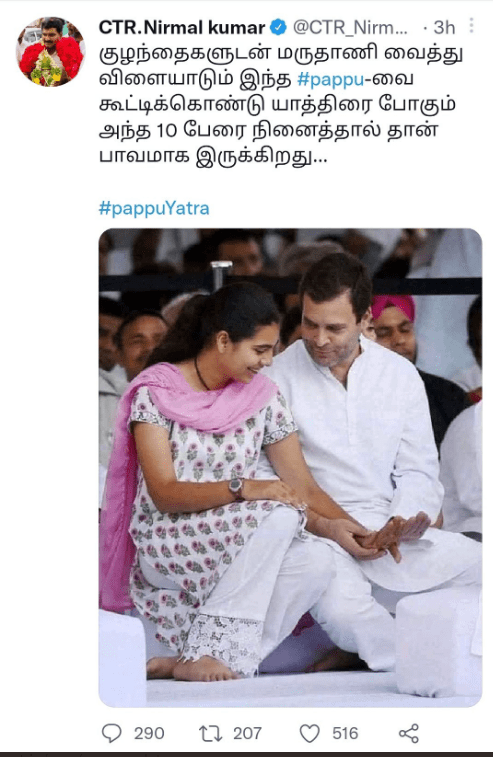Click the blue verified badge
This screenshot has height=757, width=493.
(x=278, y=27)
